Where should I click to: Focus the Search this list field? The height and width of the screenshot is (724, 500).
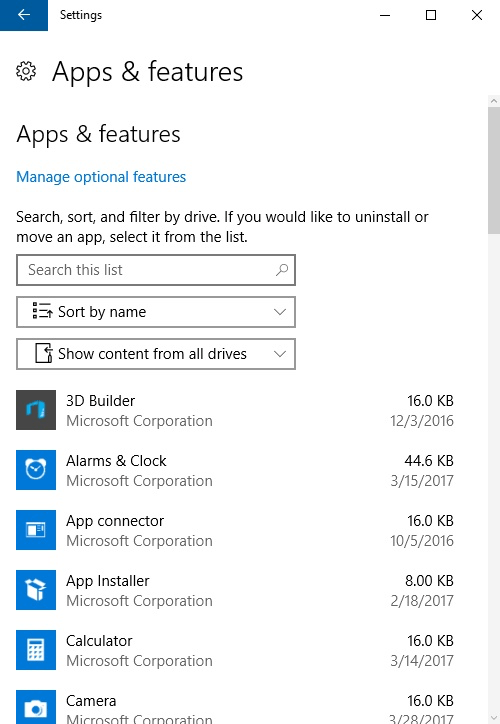click(156, 270)
